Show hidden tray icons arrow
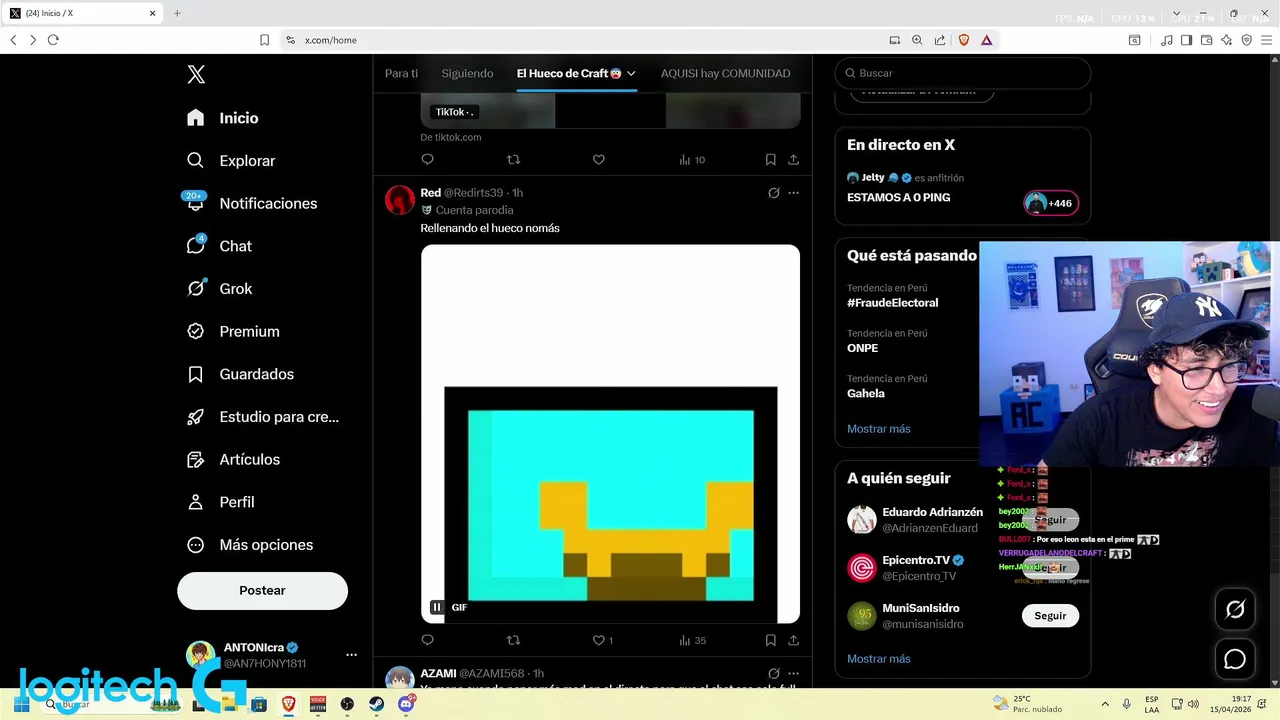This screenshot has width=1280, height=720. click(1105, 704)
